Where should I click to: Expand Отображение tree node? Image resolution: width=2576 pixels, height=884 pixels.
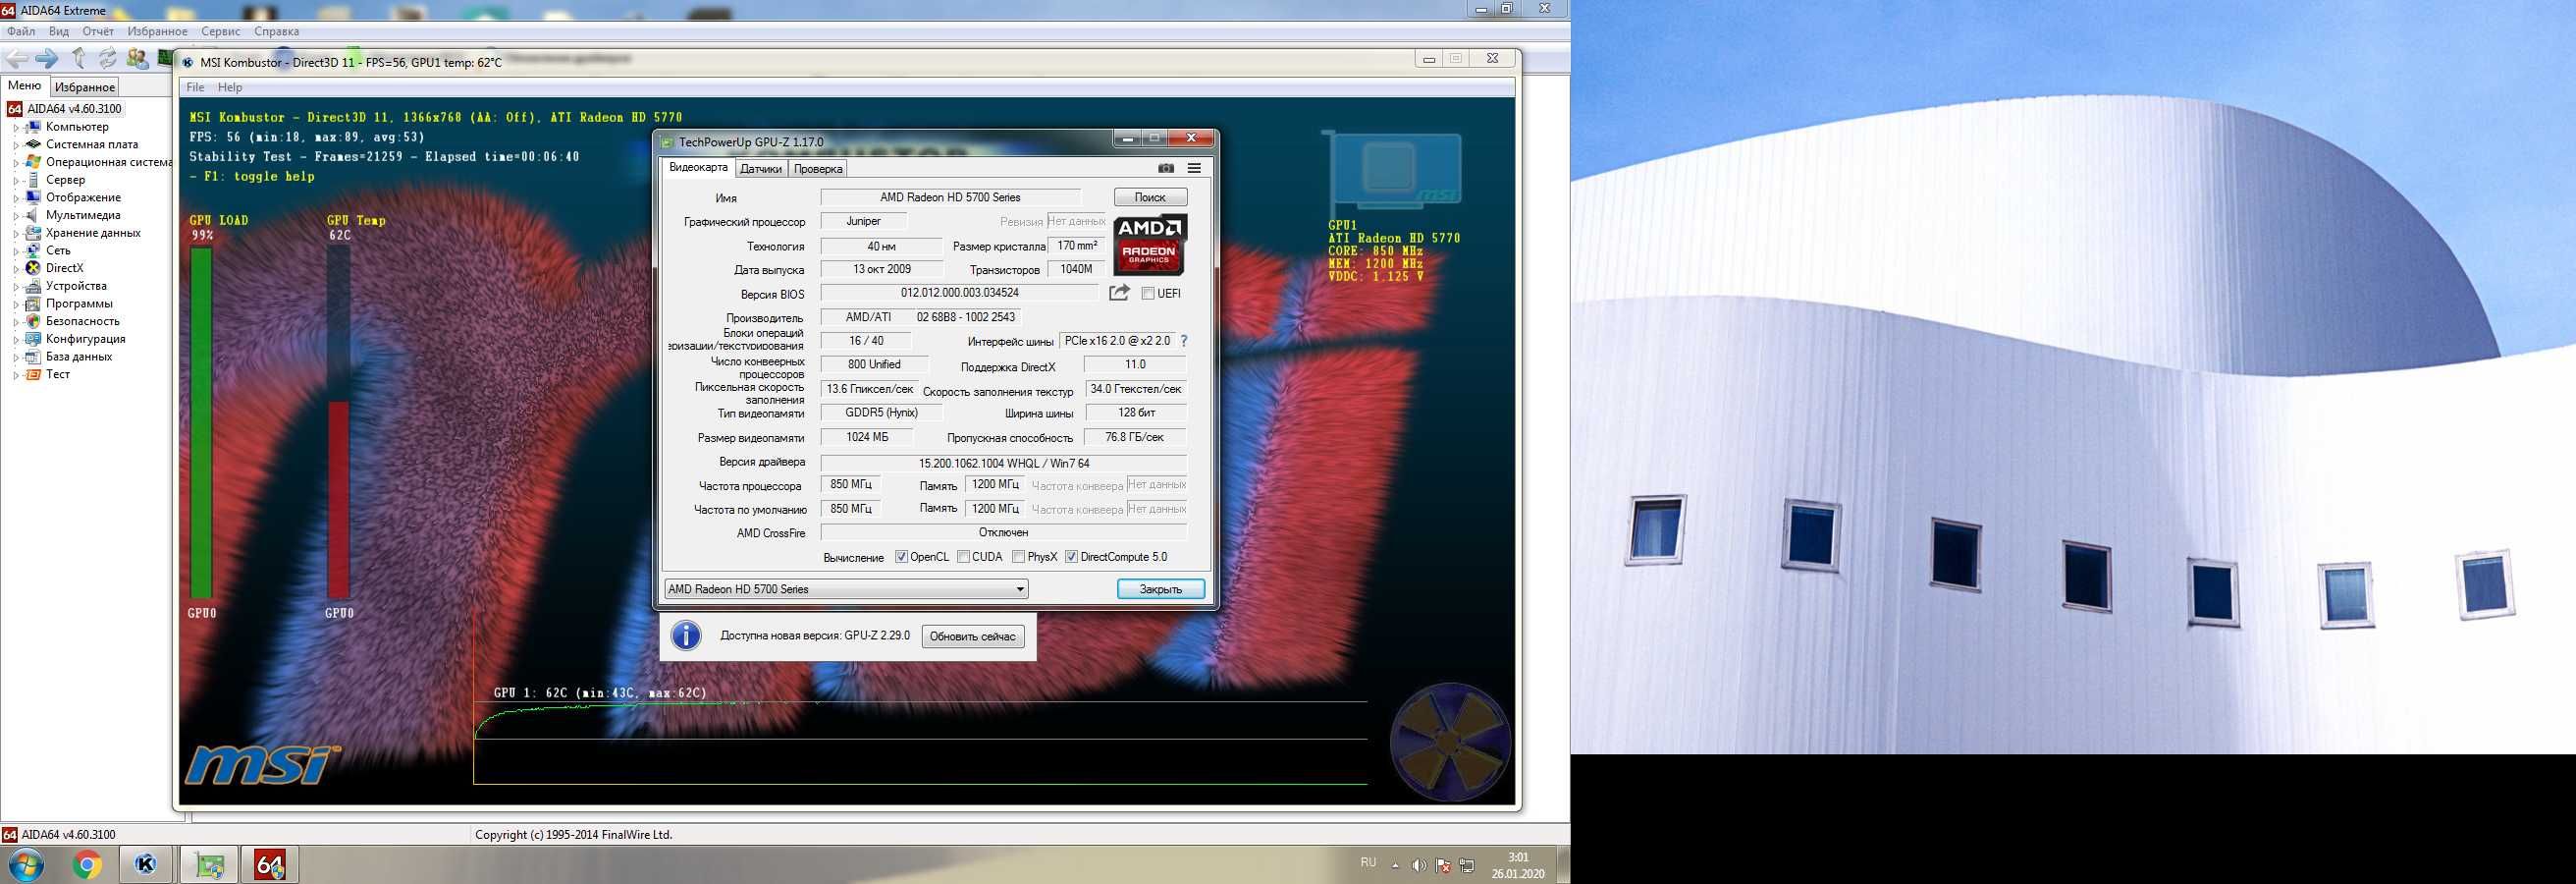[16, 199]
